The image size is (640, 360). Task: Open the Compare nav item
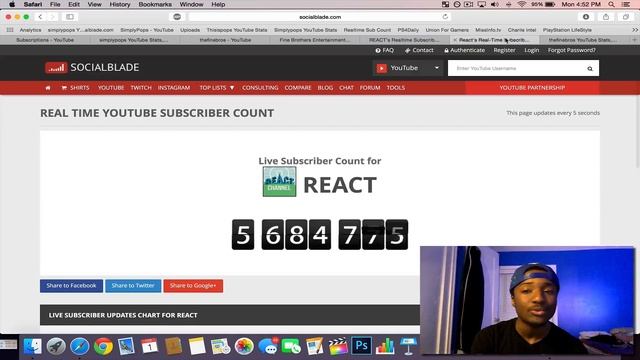[298, 88]
